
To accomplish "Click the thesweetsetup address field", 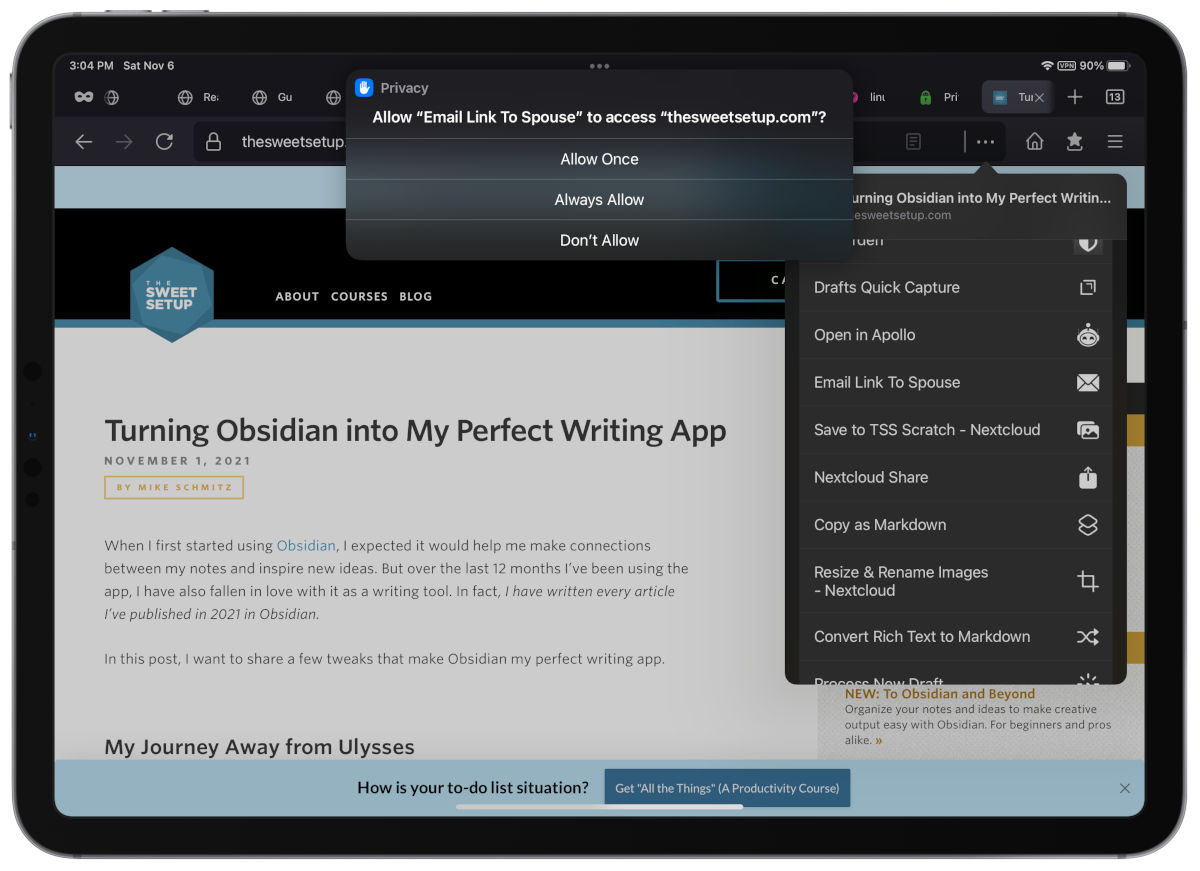I will coord(293,142).
